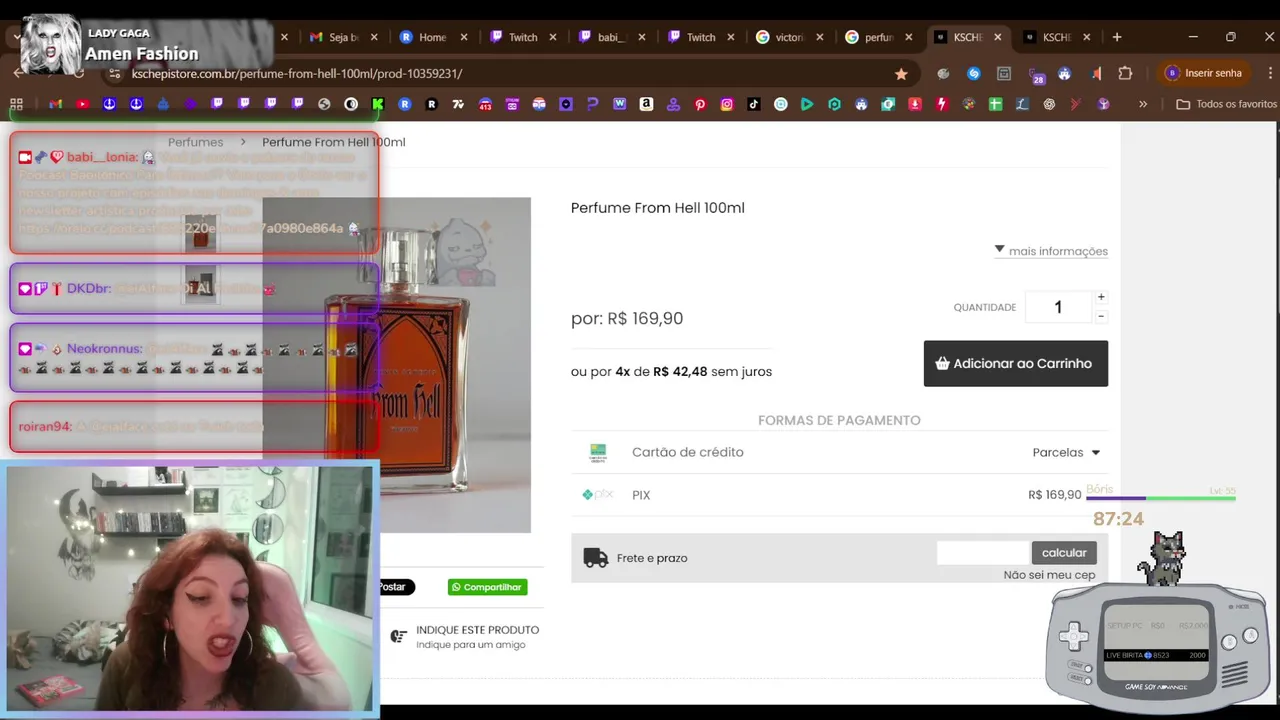
Task: Share the product via WhatsApp Compartilhar button
Action: [x=487, y=587]
